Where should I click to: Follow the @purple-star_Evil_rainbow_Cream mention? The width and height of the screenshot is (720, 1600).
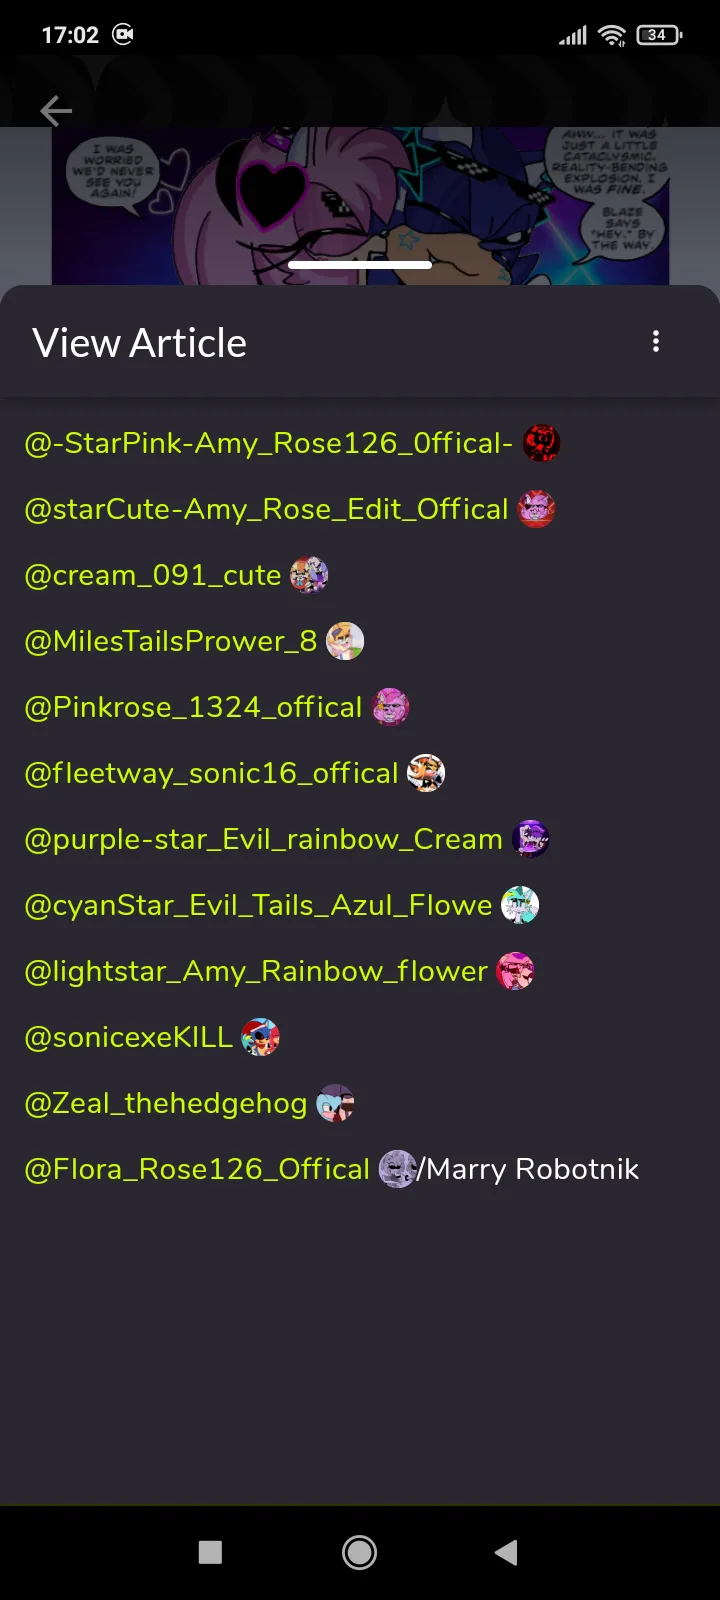(263, 839)
